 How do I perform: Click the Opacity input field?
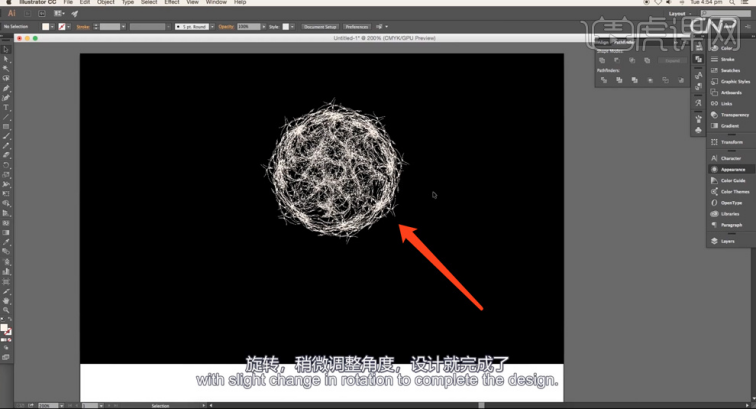tap(248, 27)
